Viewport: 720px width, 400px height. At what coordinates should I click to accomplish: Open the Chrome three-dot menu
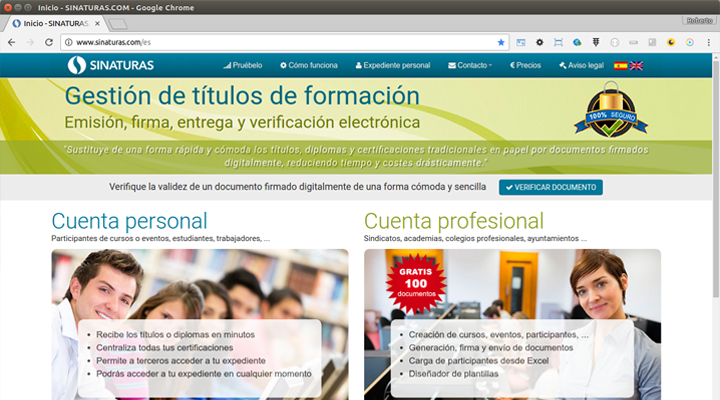point(709,42)
